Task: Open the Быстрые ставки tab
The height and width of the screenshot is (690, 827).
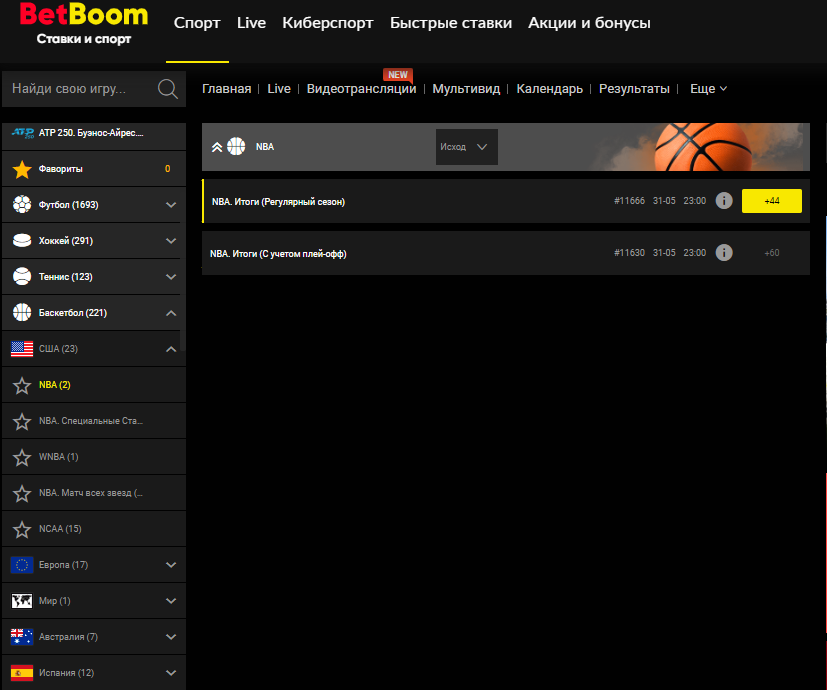Action: coord(451,23)
